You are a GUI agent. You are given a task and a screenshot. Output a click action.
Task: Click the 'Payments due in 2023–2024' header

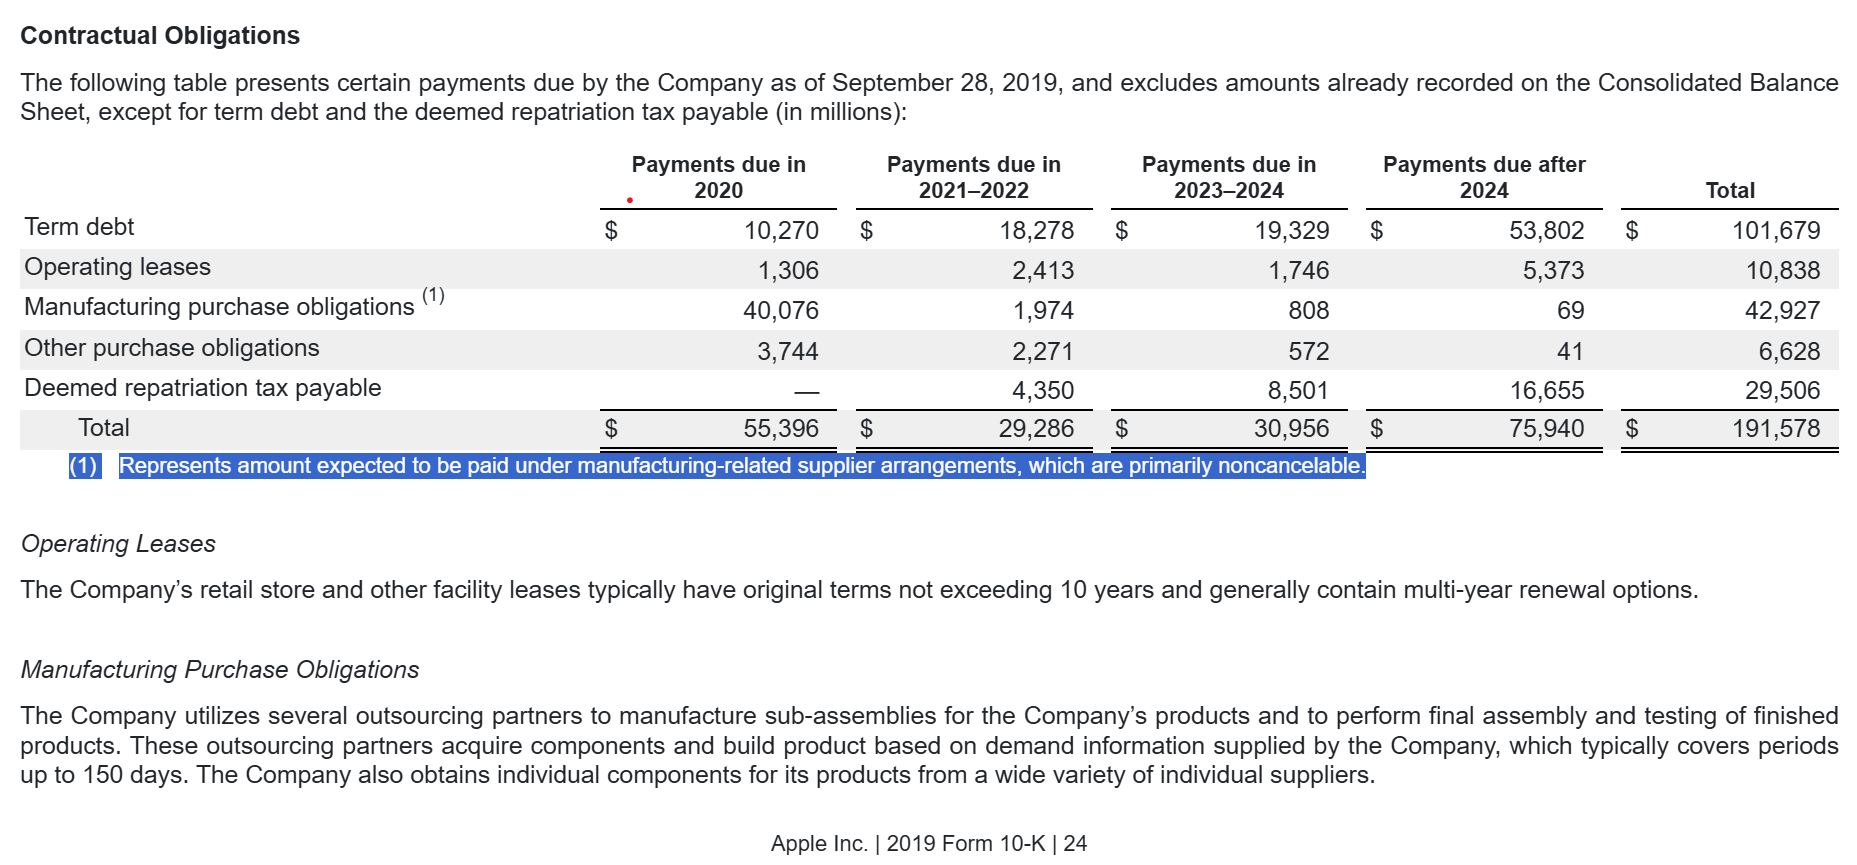click(1229, 177)
